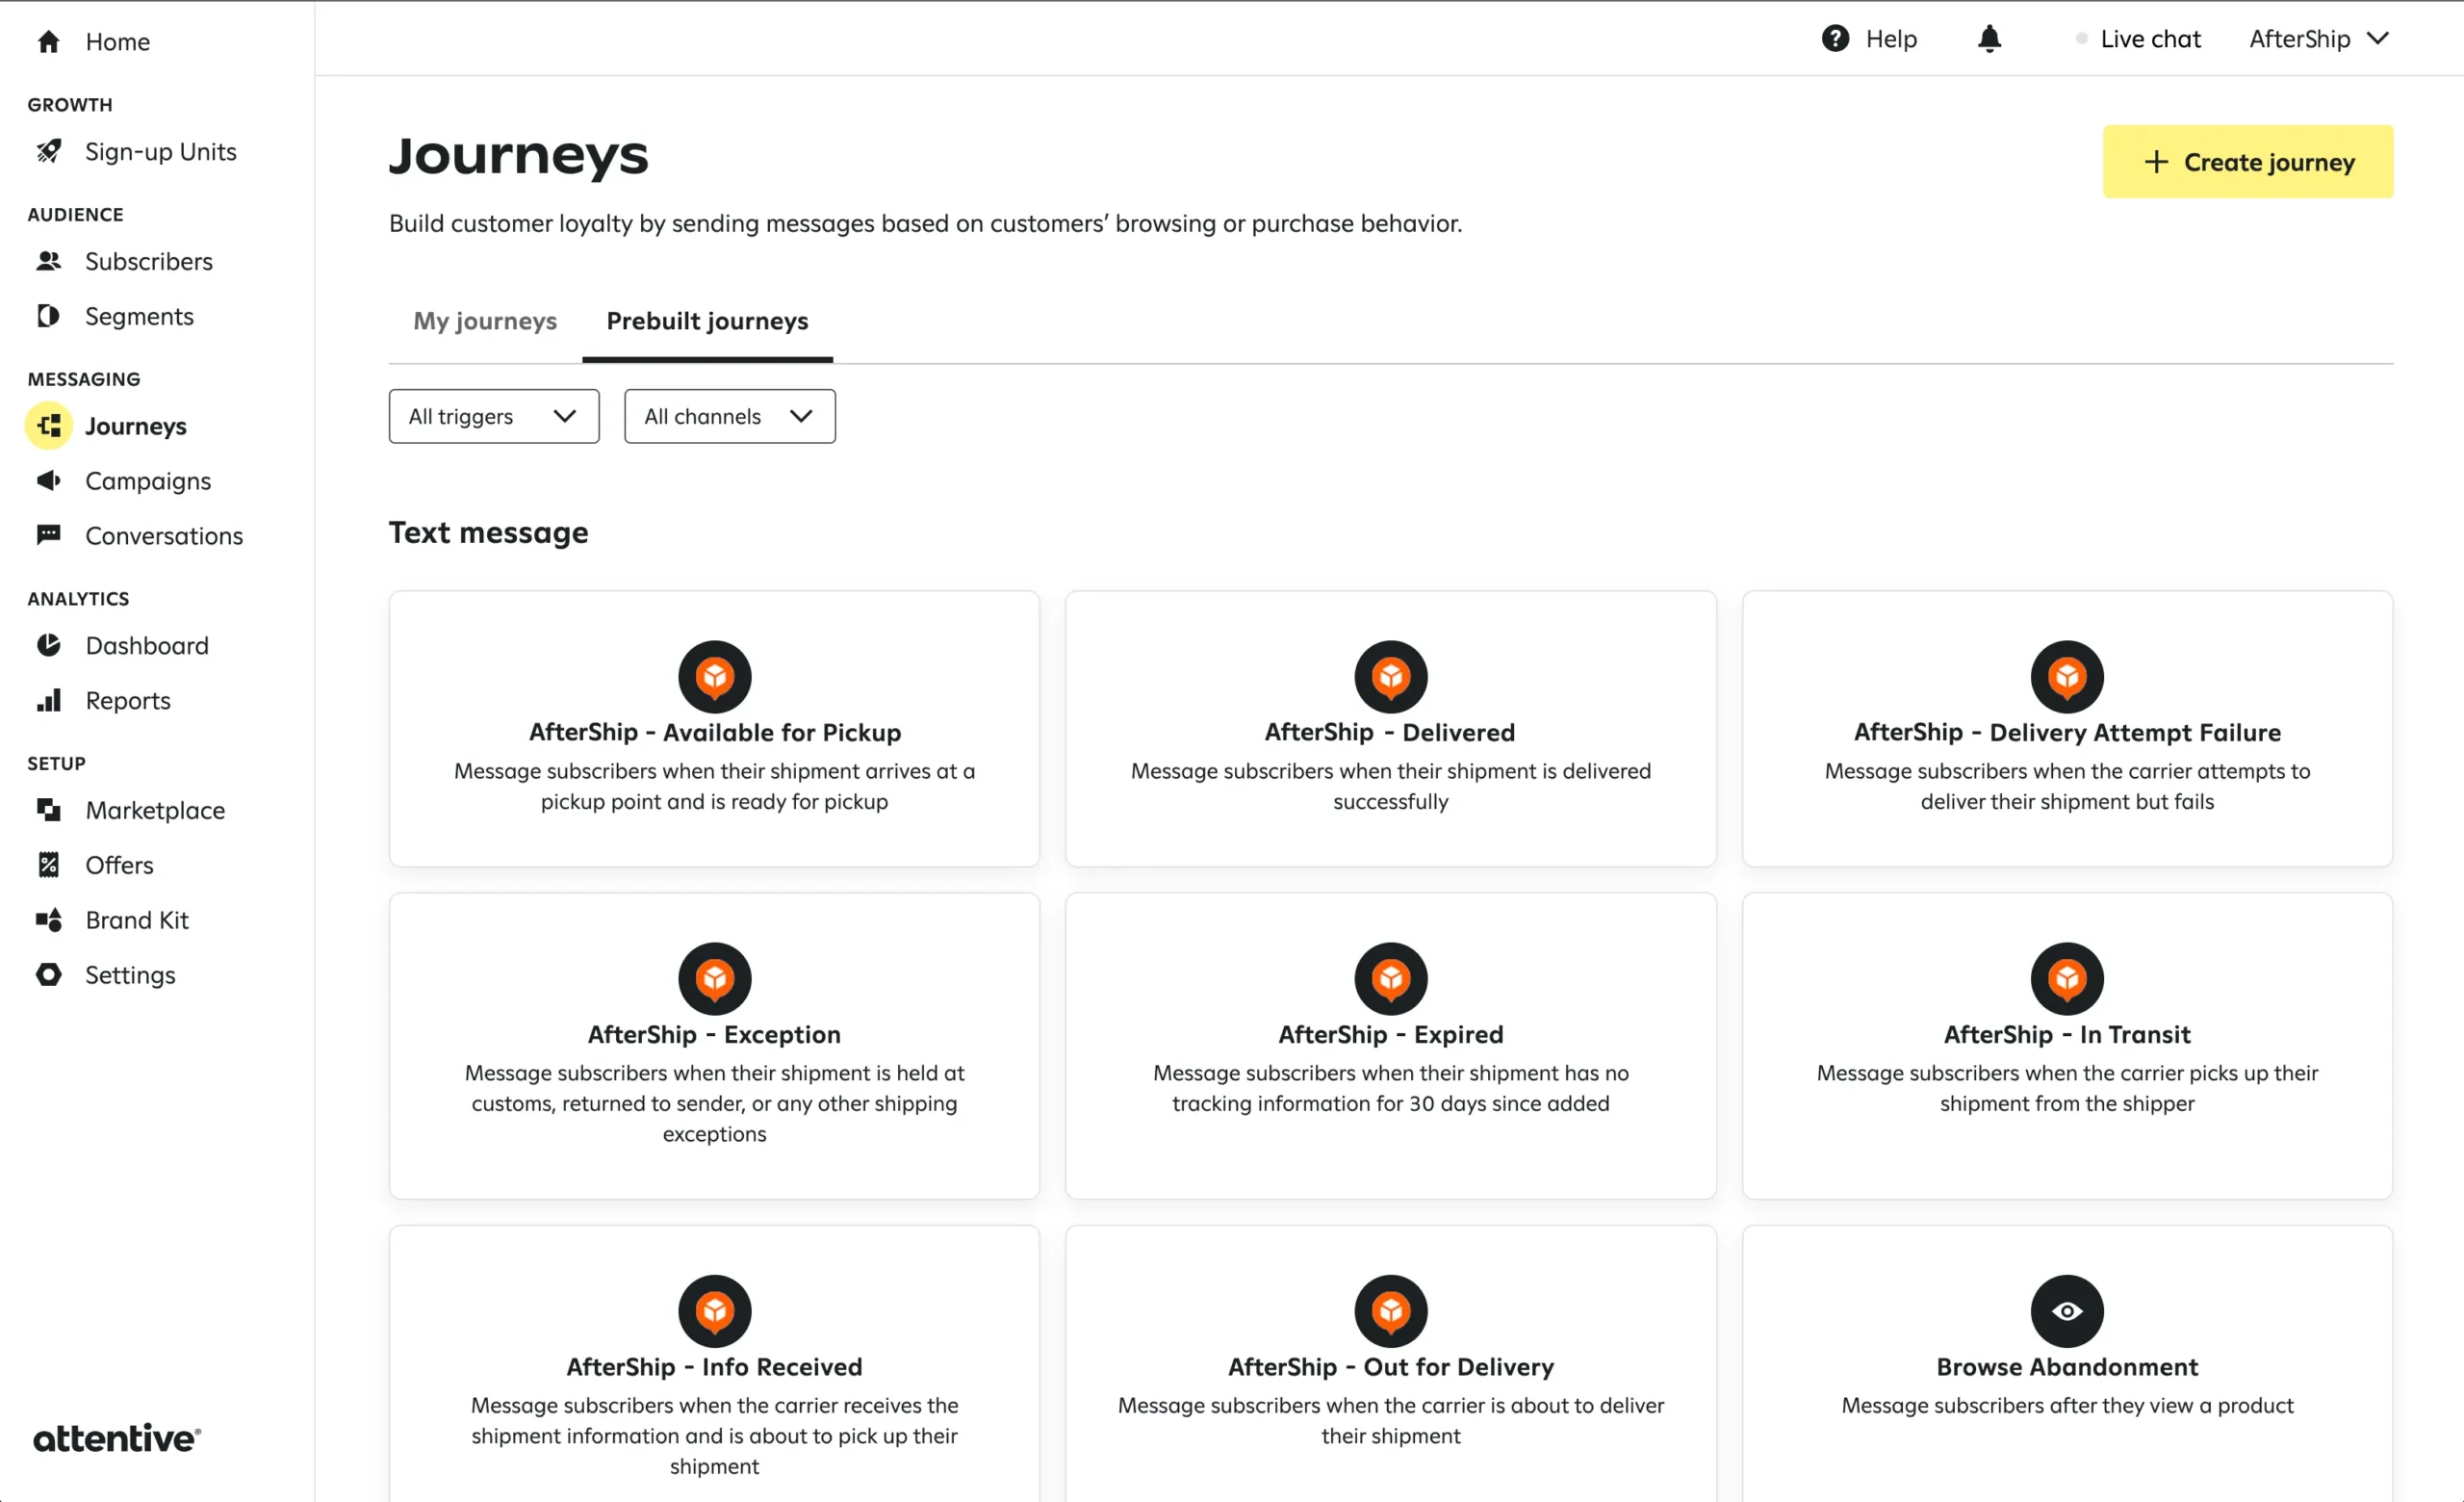Click the Campaigns megaphone icon

point(48,481)
